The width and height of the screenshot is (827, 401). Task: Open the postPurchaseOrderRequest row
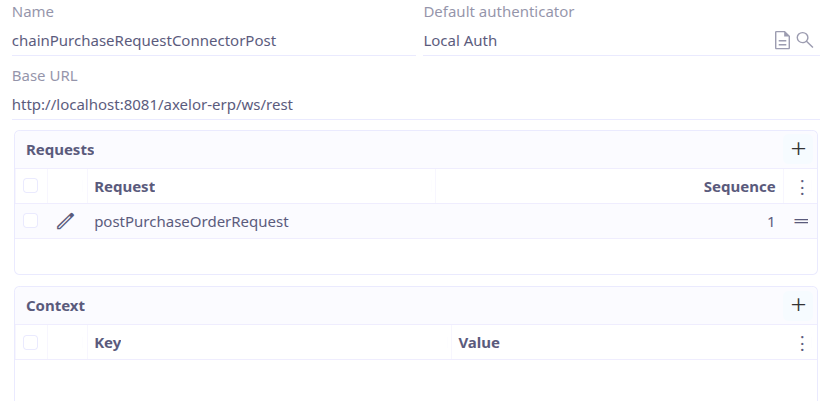point(191,222)
